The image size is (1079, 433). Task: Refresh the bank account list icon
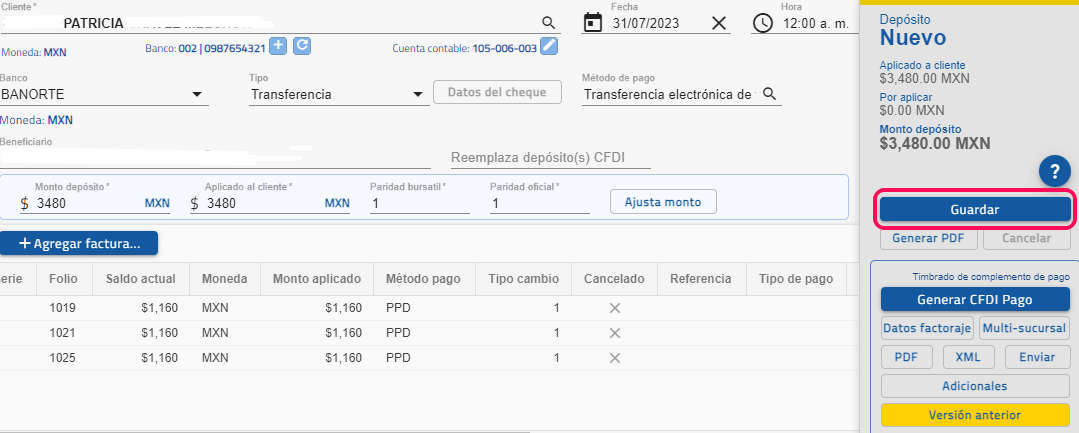[301, 46]
